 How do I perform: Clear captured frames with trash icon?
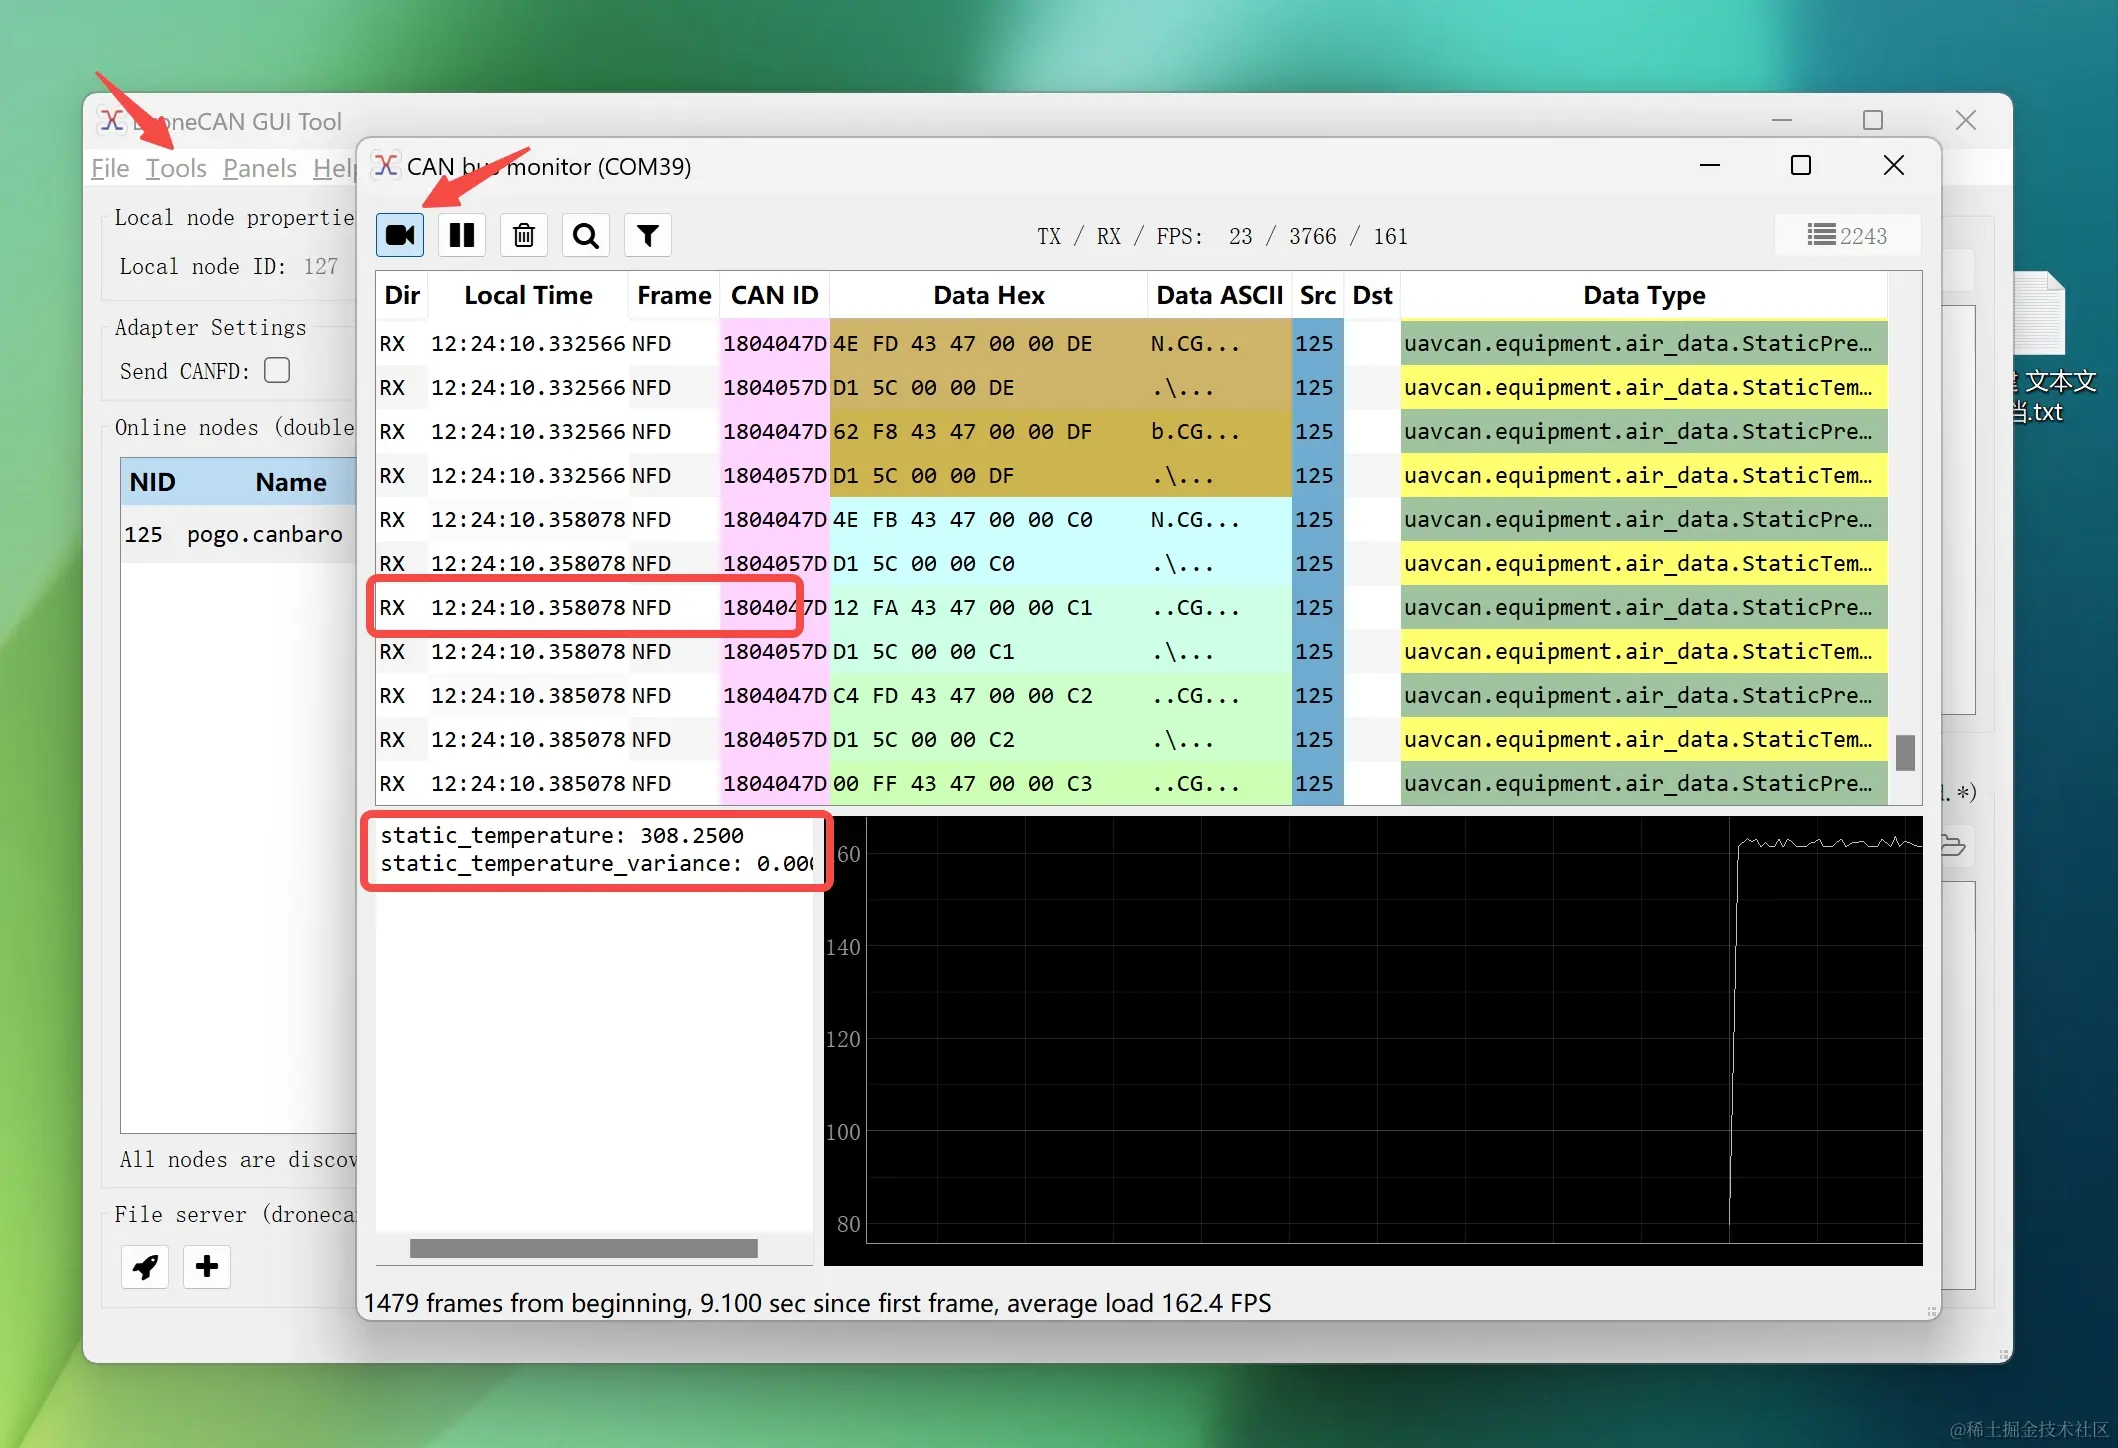[524, 236]
